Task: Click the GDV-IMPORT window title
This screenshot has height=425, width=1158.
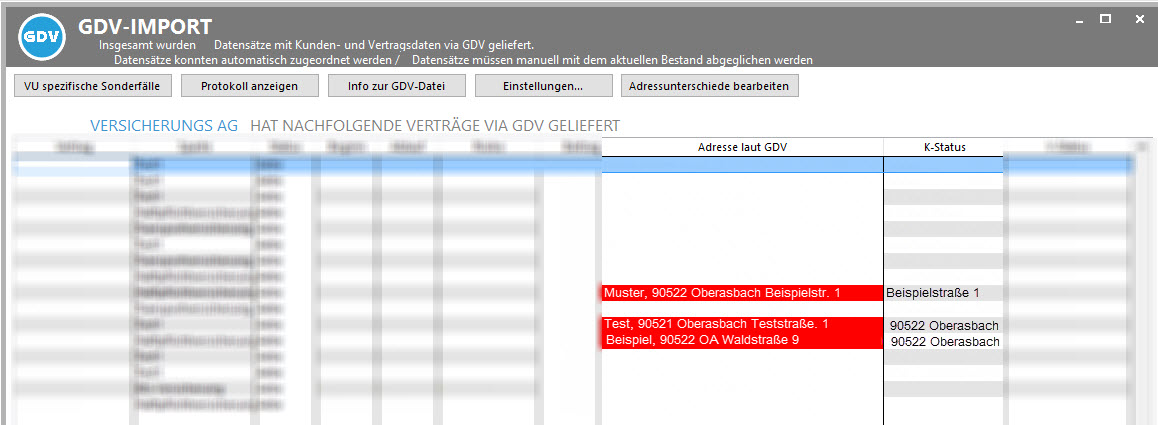Action: pos(145,26)
